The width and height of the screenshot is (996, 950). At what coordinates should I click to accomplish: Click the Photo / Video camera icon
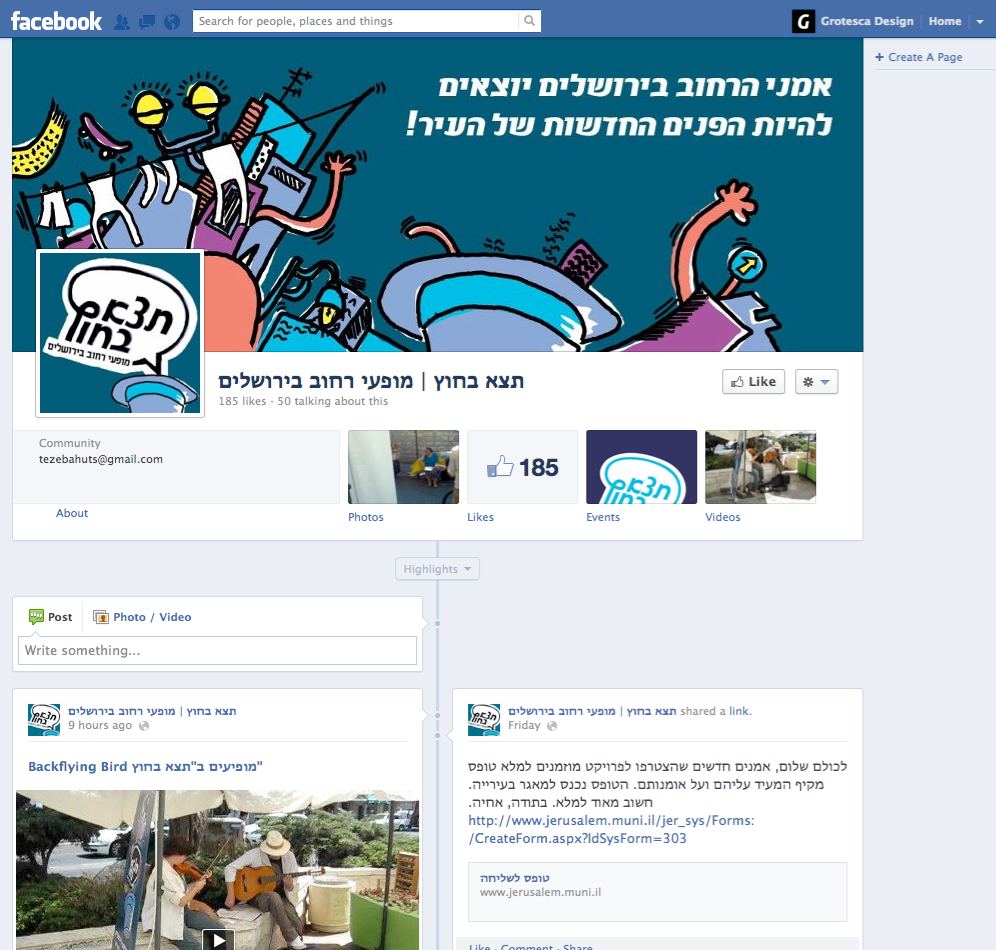[101, 617]
